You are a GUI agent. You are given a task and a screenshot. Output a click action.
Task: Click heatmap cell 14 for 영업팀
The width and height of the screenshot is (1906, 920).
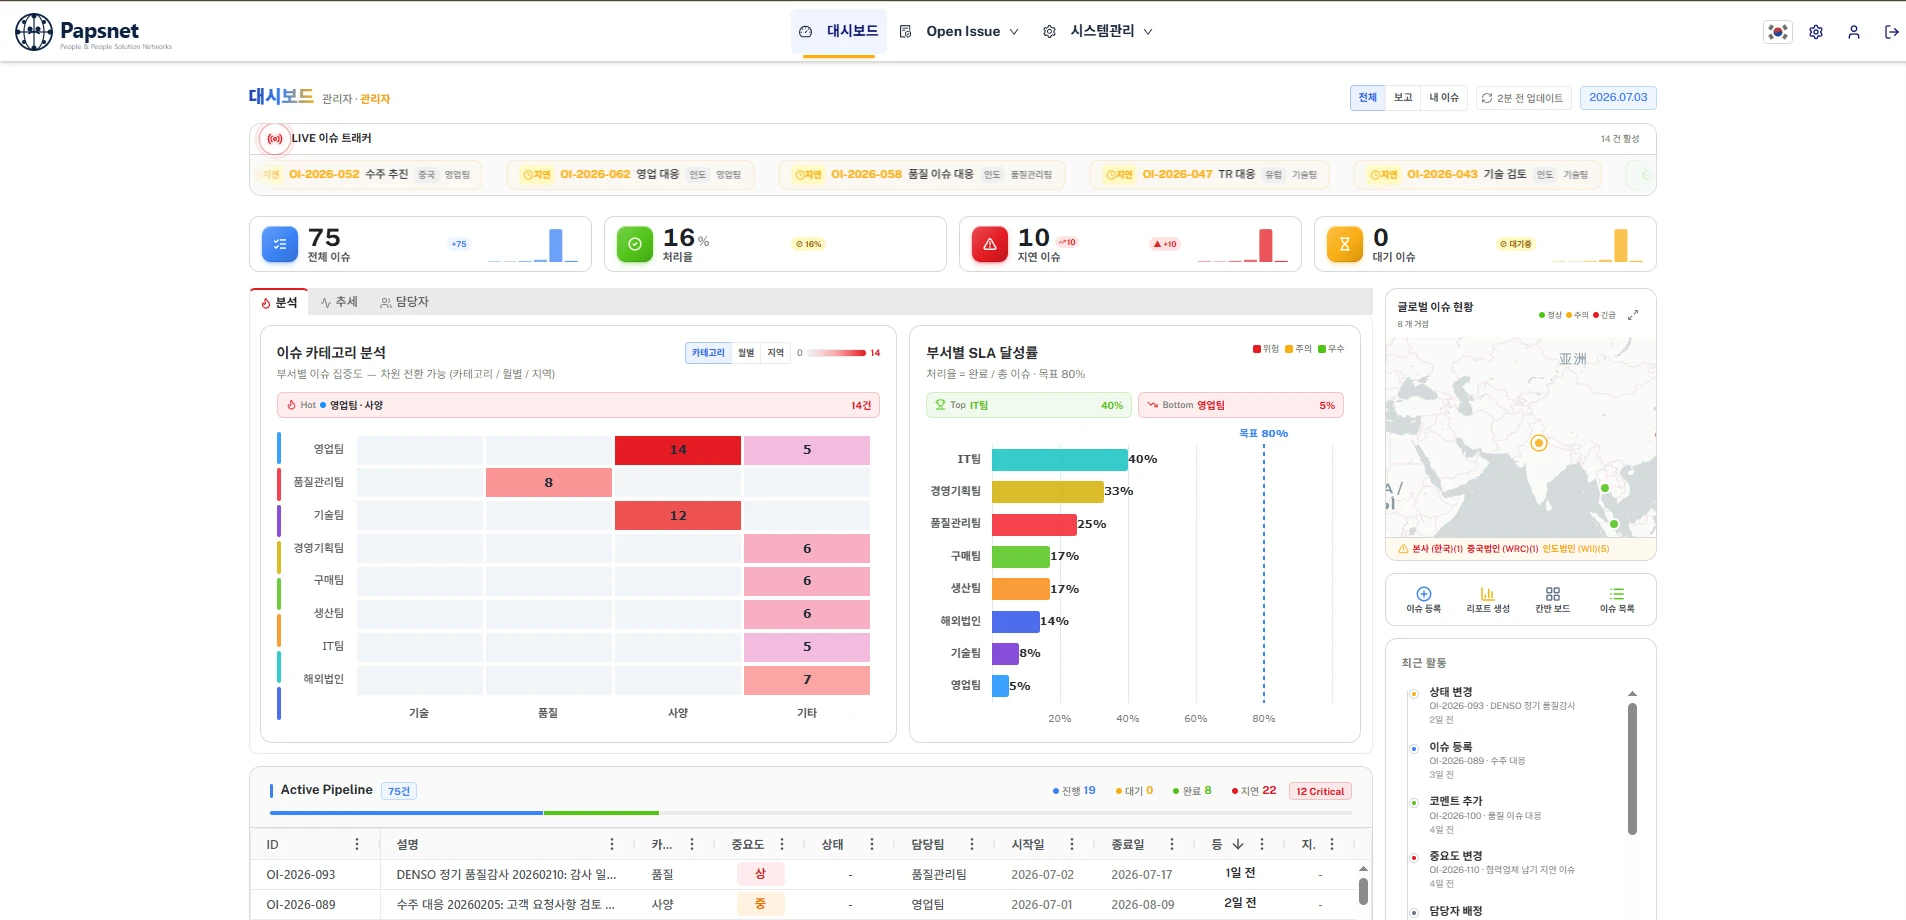[x=678, y=450]
